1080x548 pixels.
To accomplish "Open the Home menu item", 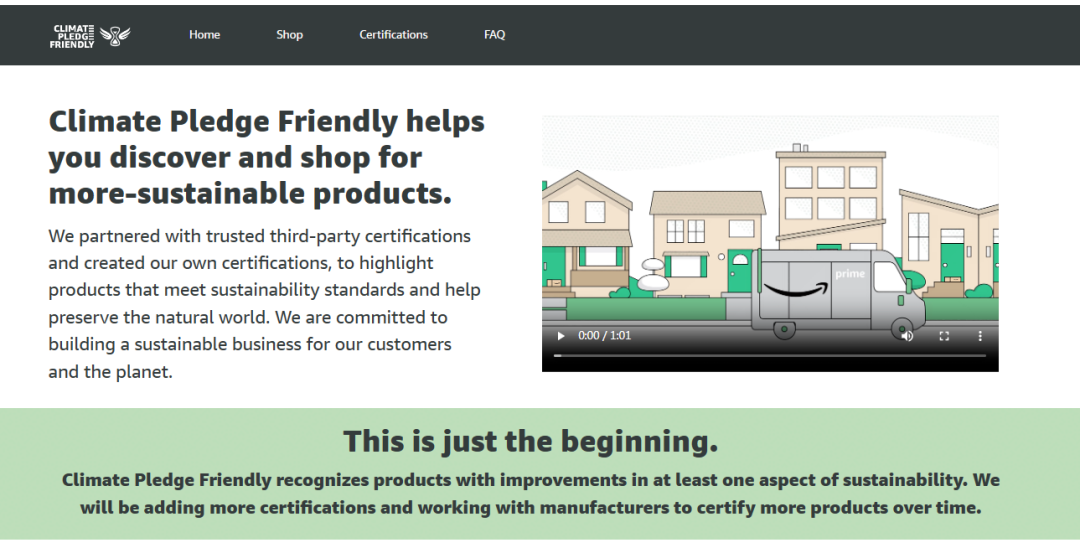I will (205, 34).
